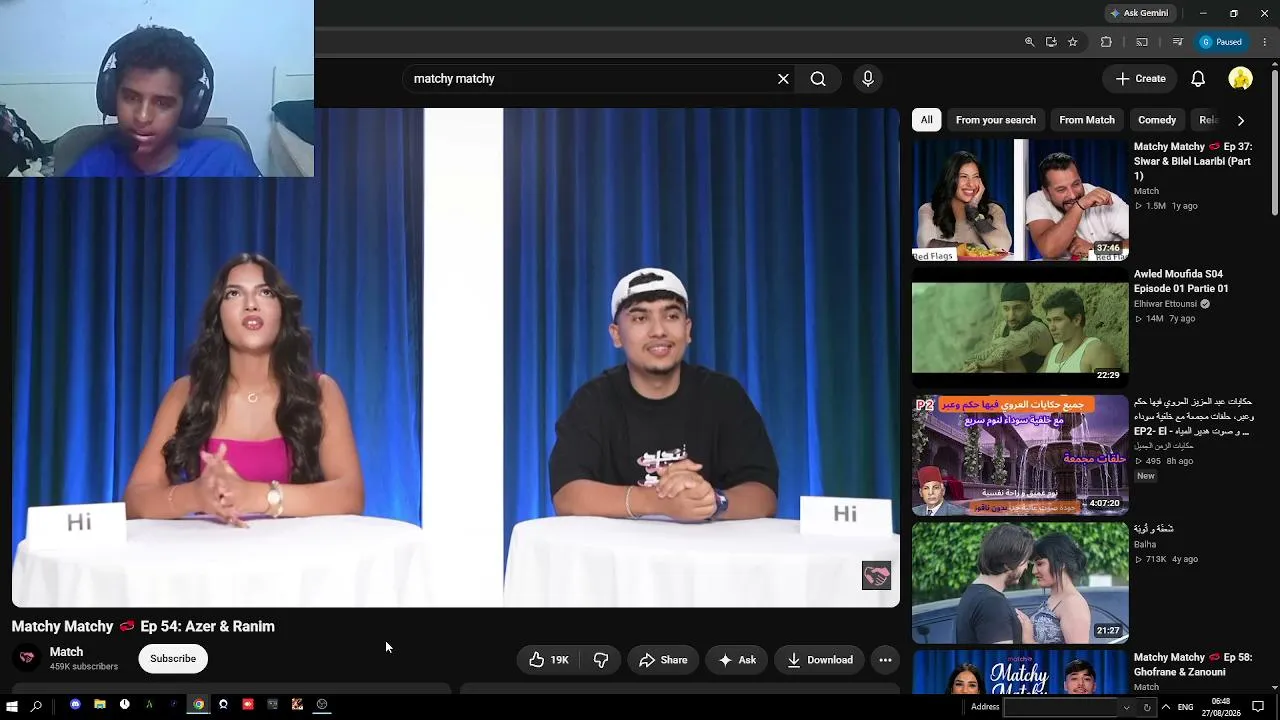Screen dimensions: 1280x720
Task: Show hidden system tray icons
Action: [x=1165, y=707]
